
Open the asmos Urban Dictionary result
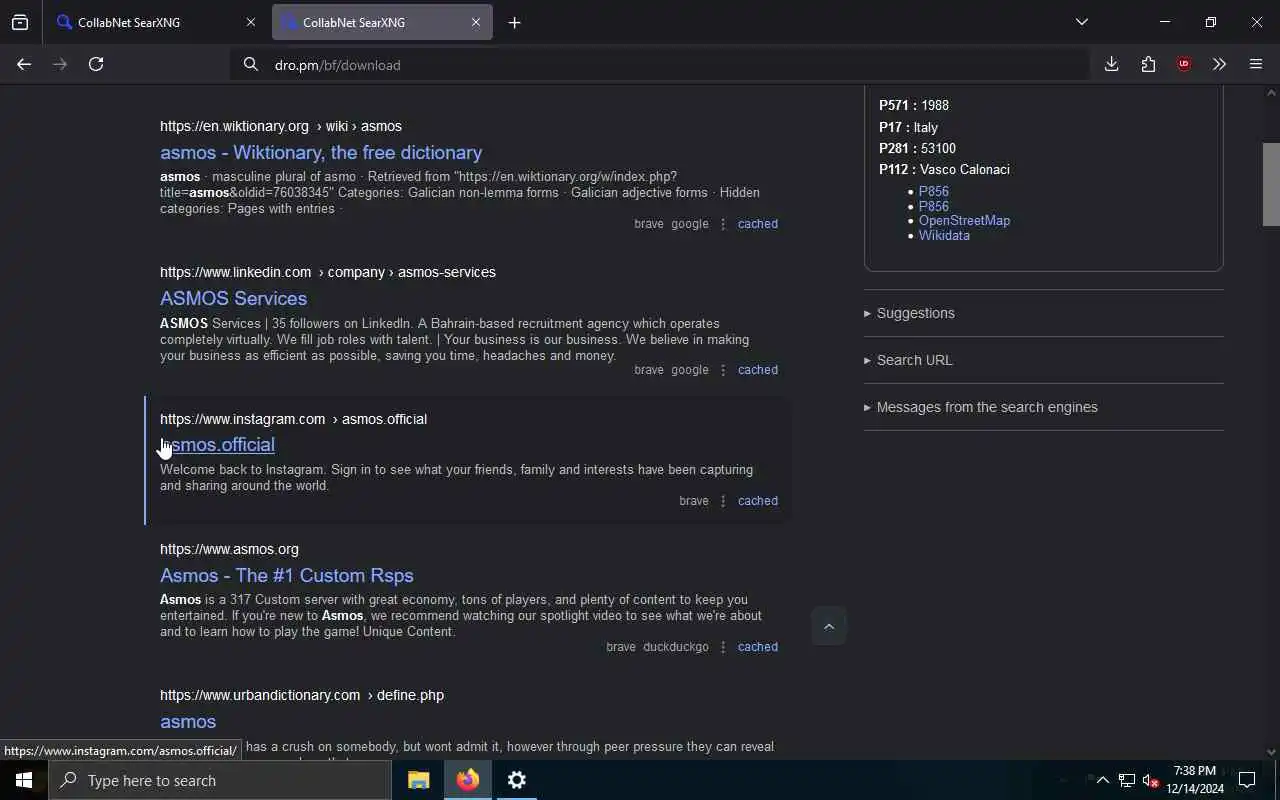click(x=188, y=721)
